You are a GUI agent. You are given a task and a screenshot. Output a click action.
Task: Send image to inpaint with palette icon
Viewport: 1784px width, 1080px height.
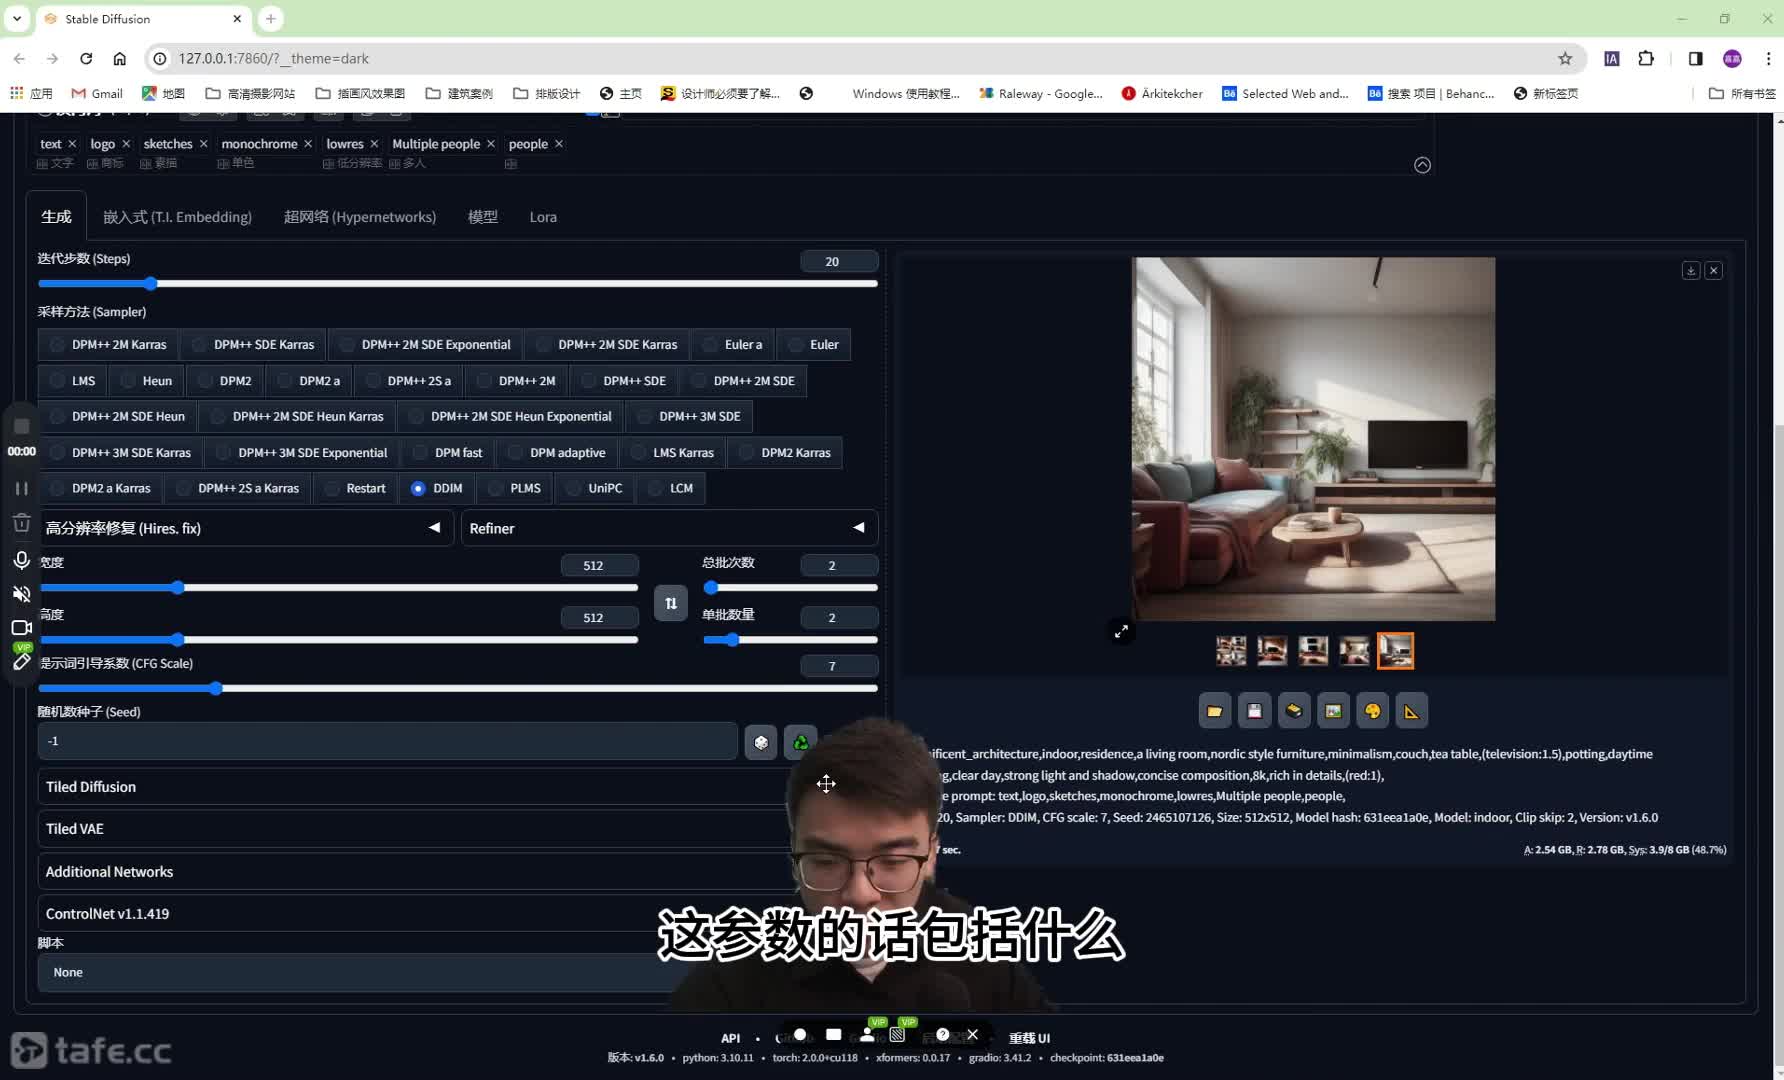(x=1372, y=711)
